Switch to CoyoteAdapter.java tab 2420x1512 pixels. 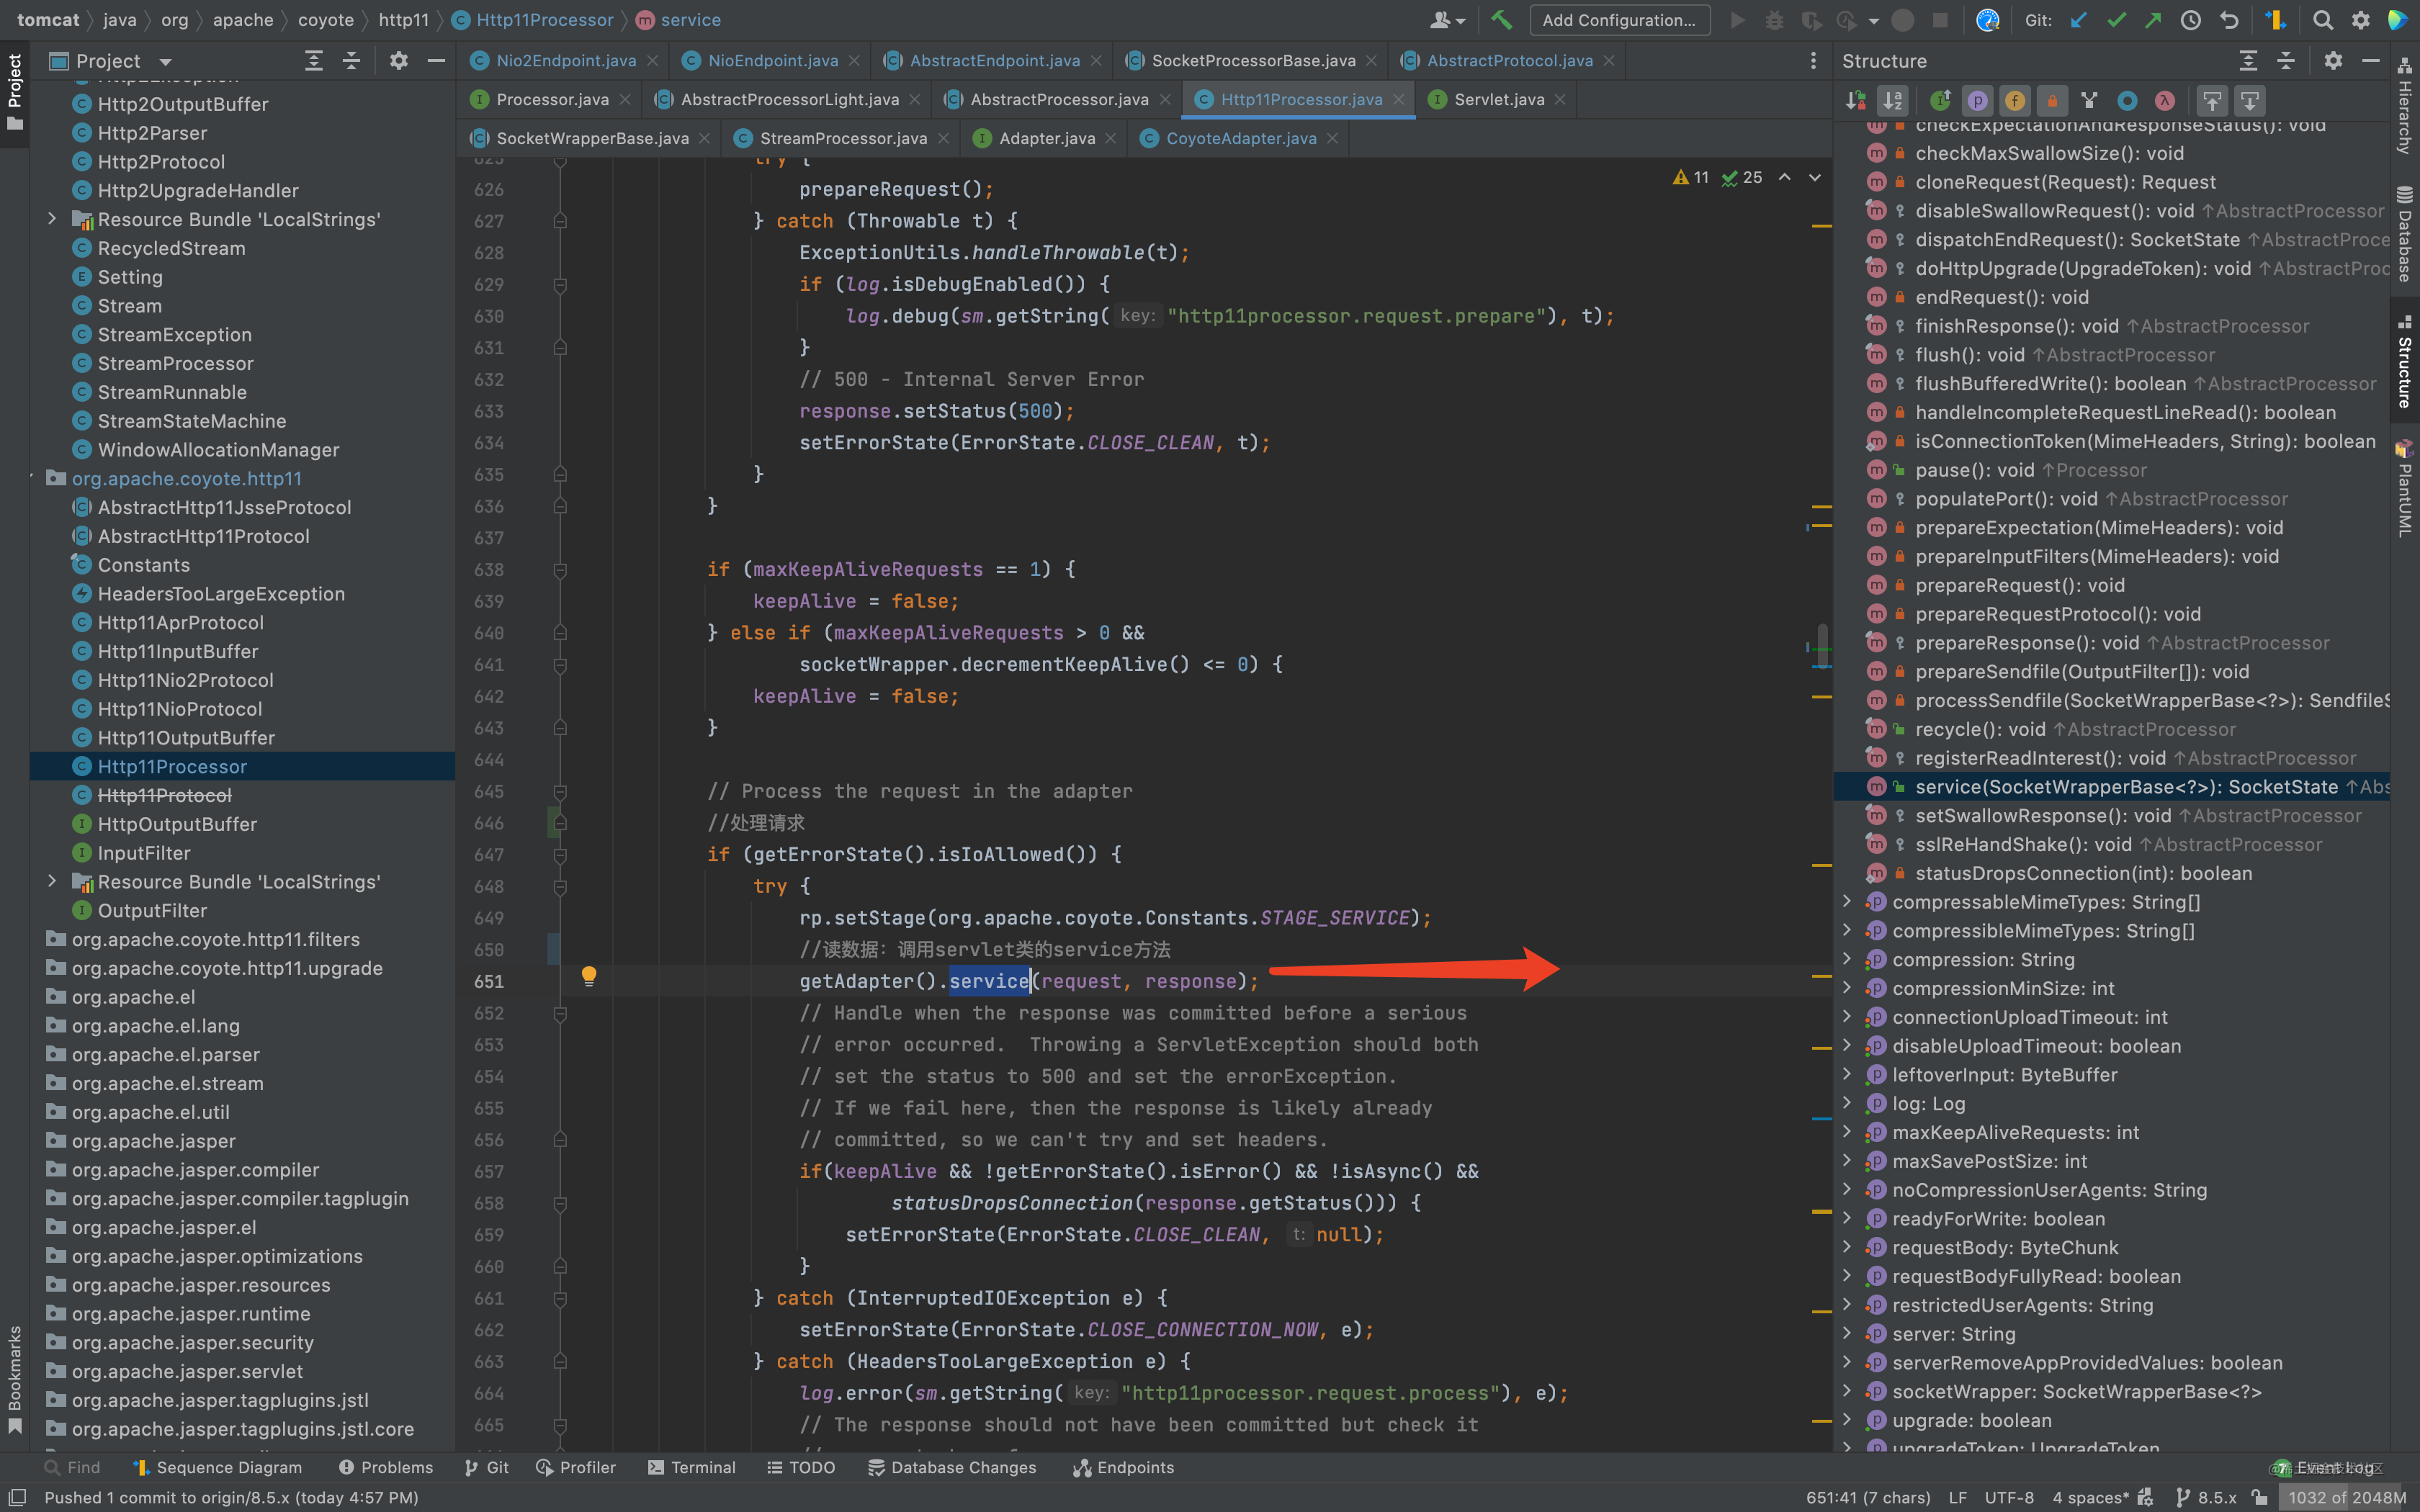click(1240, 138)
